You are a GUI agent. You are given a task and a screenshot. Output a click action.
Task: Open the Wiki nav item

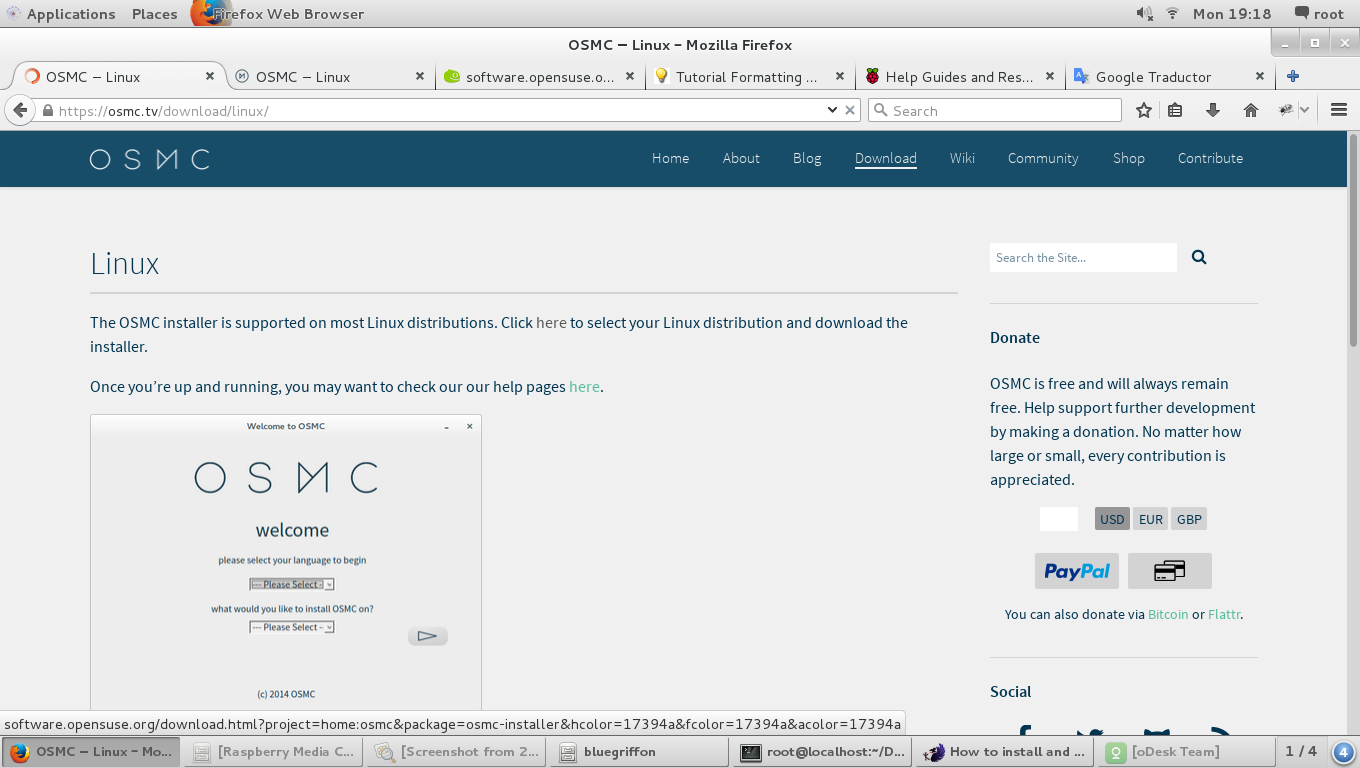point(962,158)
